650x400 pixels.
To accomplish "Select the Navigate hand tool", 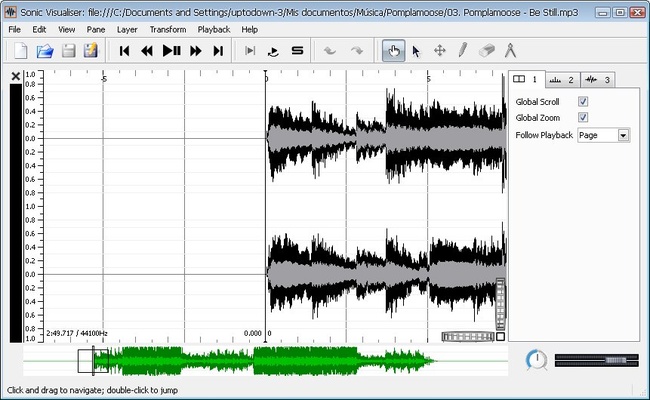I will tap(393, 51).
